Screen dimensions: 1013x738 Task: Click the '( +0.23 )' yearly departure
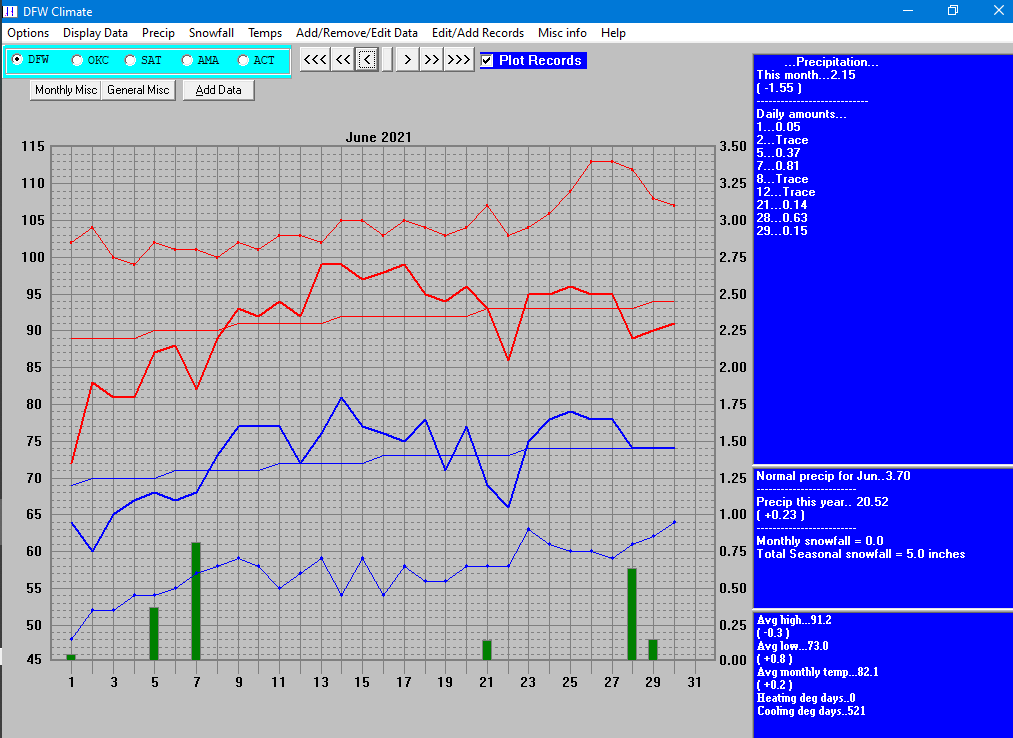click(780, 515)
